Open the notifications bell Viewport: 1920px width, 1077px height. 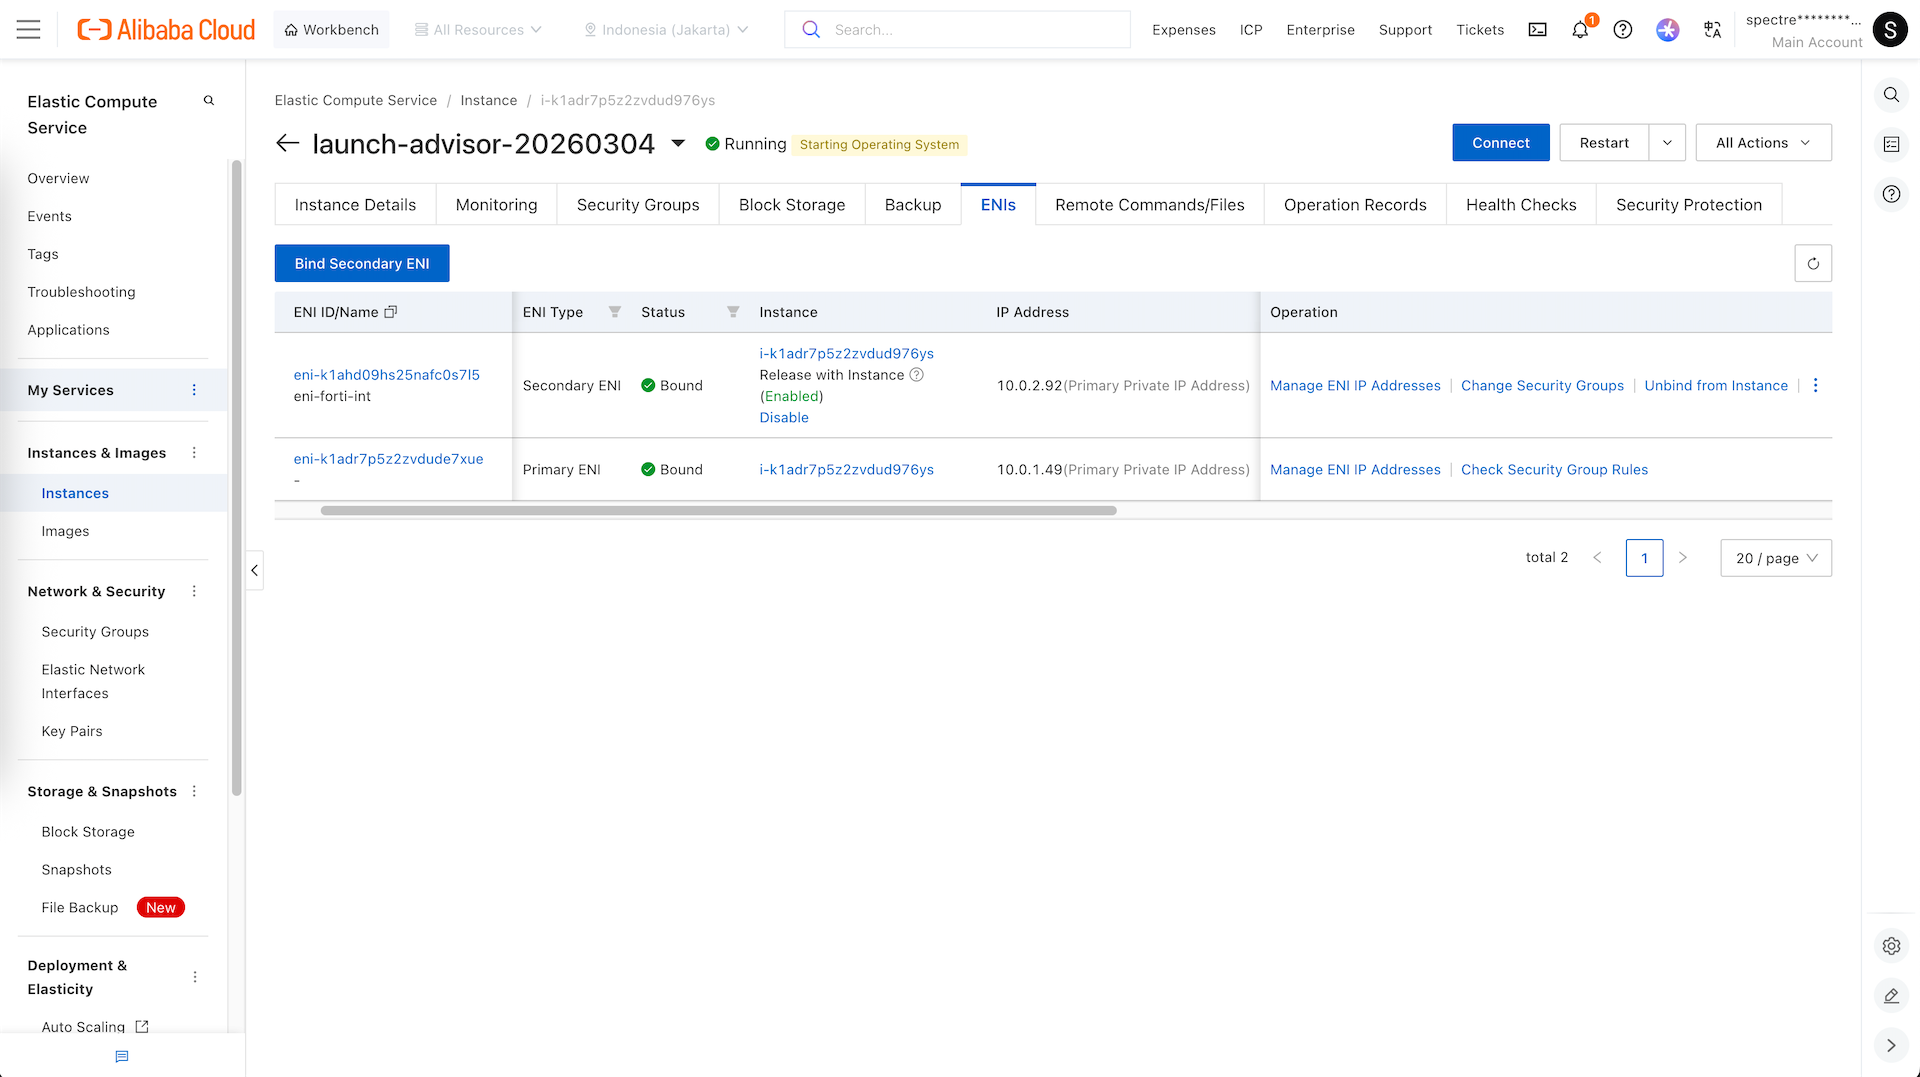click(x=1580, y=30)
